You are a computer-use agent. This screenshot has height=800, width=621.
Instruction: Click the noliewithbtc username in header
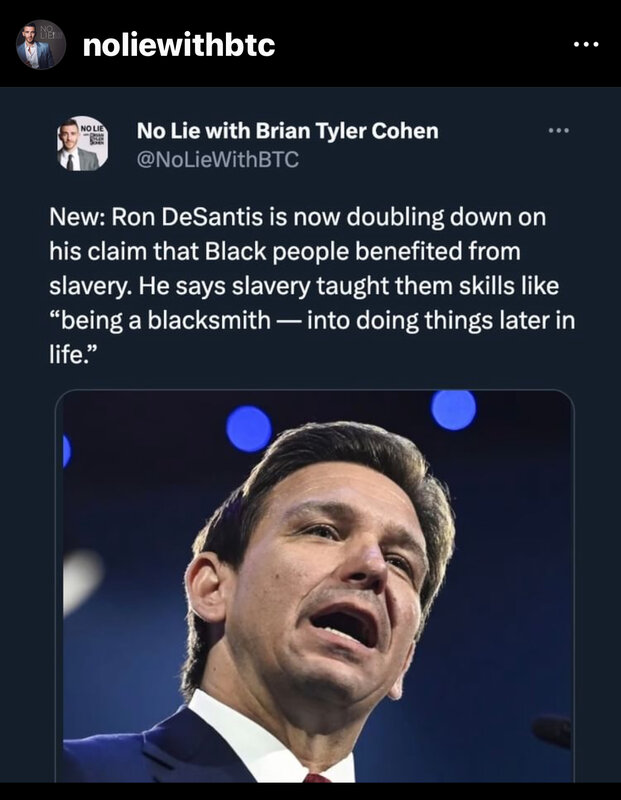(179, 45)
